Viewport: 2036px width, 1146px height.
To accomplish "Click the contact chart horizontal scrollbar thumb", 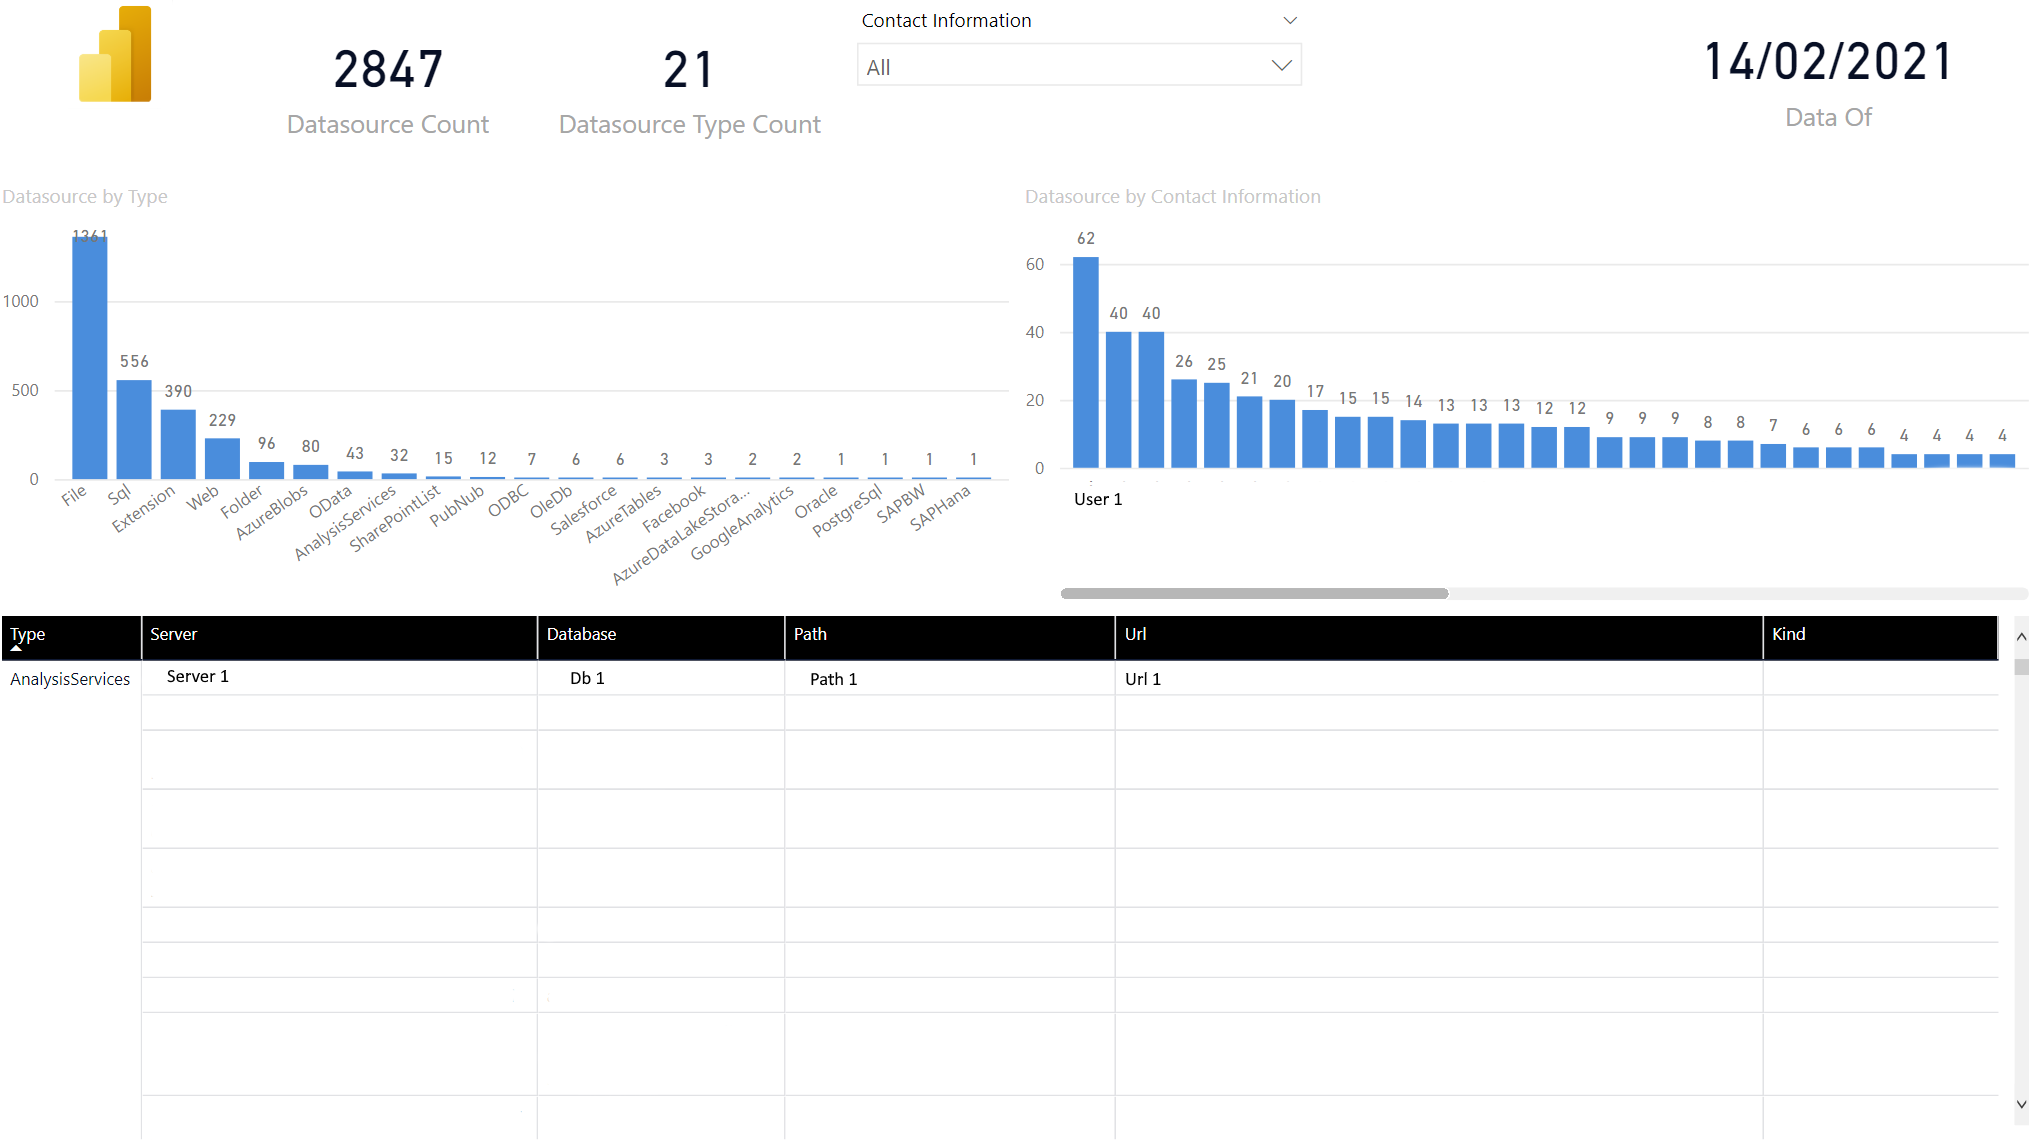I will [x=1254, y=593].
